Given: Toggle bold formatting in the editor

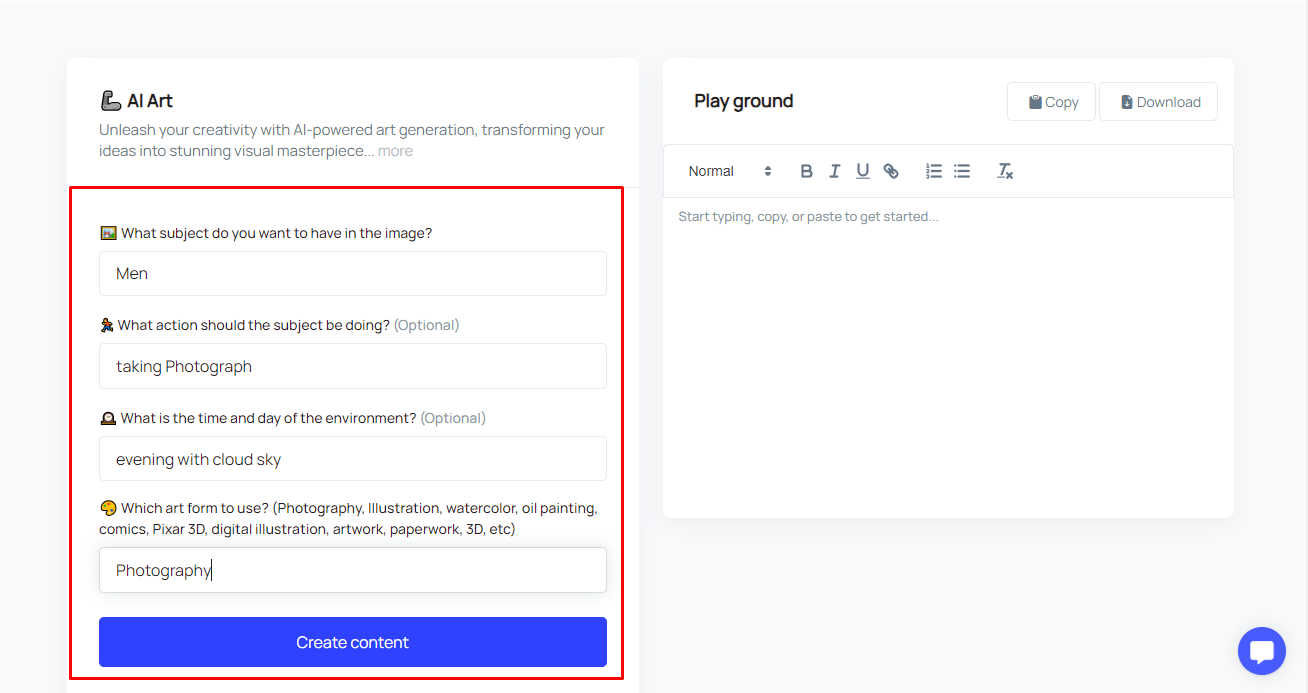Looking at the screenshot, I should [x=807, y=171].
